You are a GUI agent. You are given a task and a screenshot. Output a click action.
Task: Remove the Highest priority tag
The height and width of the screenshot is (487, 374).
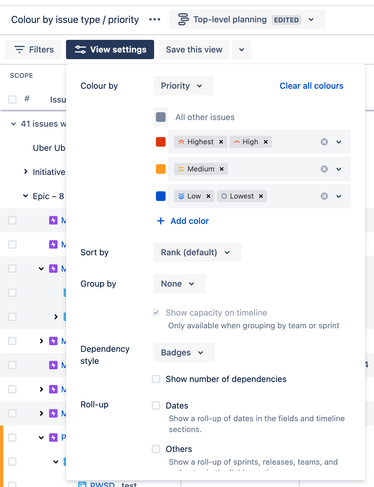click(x=221, y=142)
